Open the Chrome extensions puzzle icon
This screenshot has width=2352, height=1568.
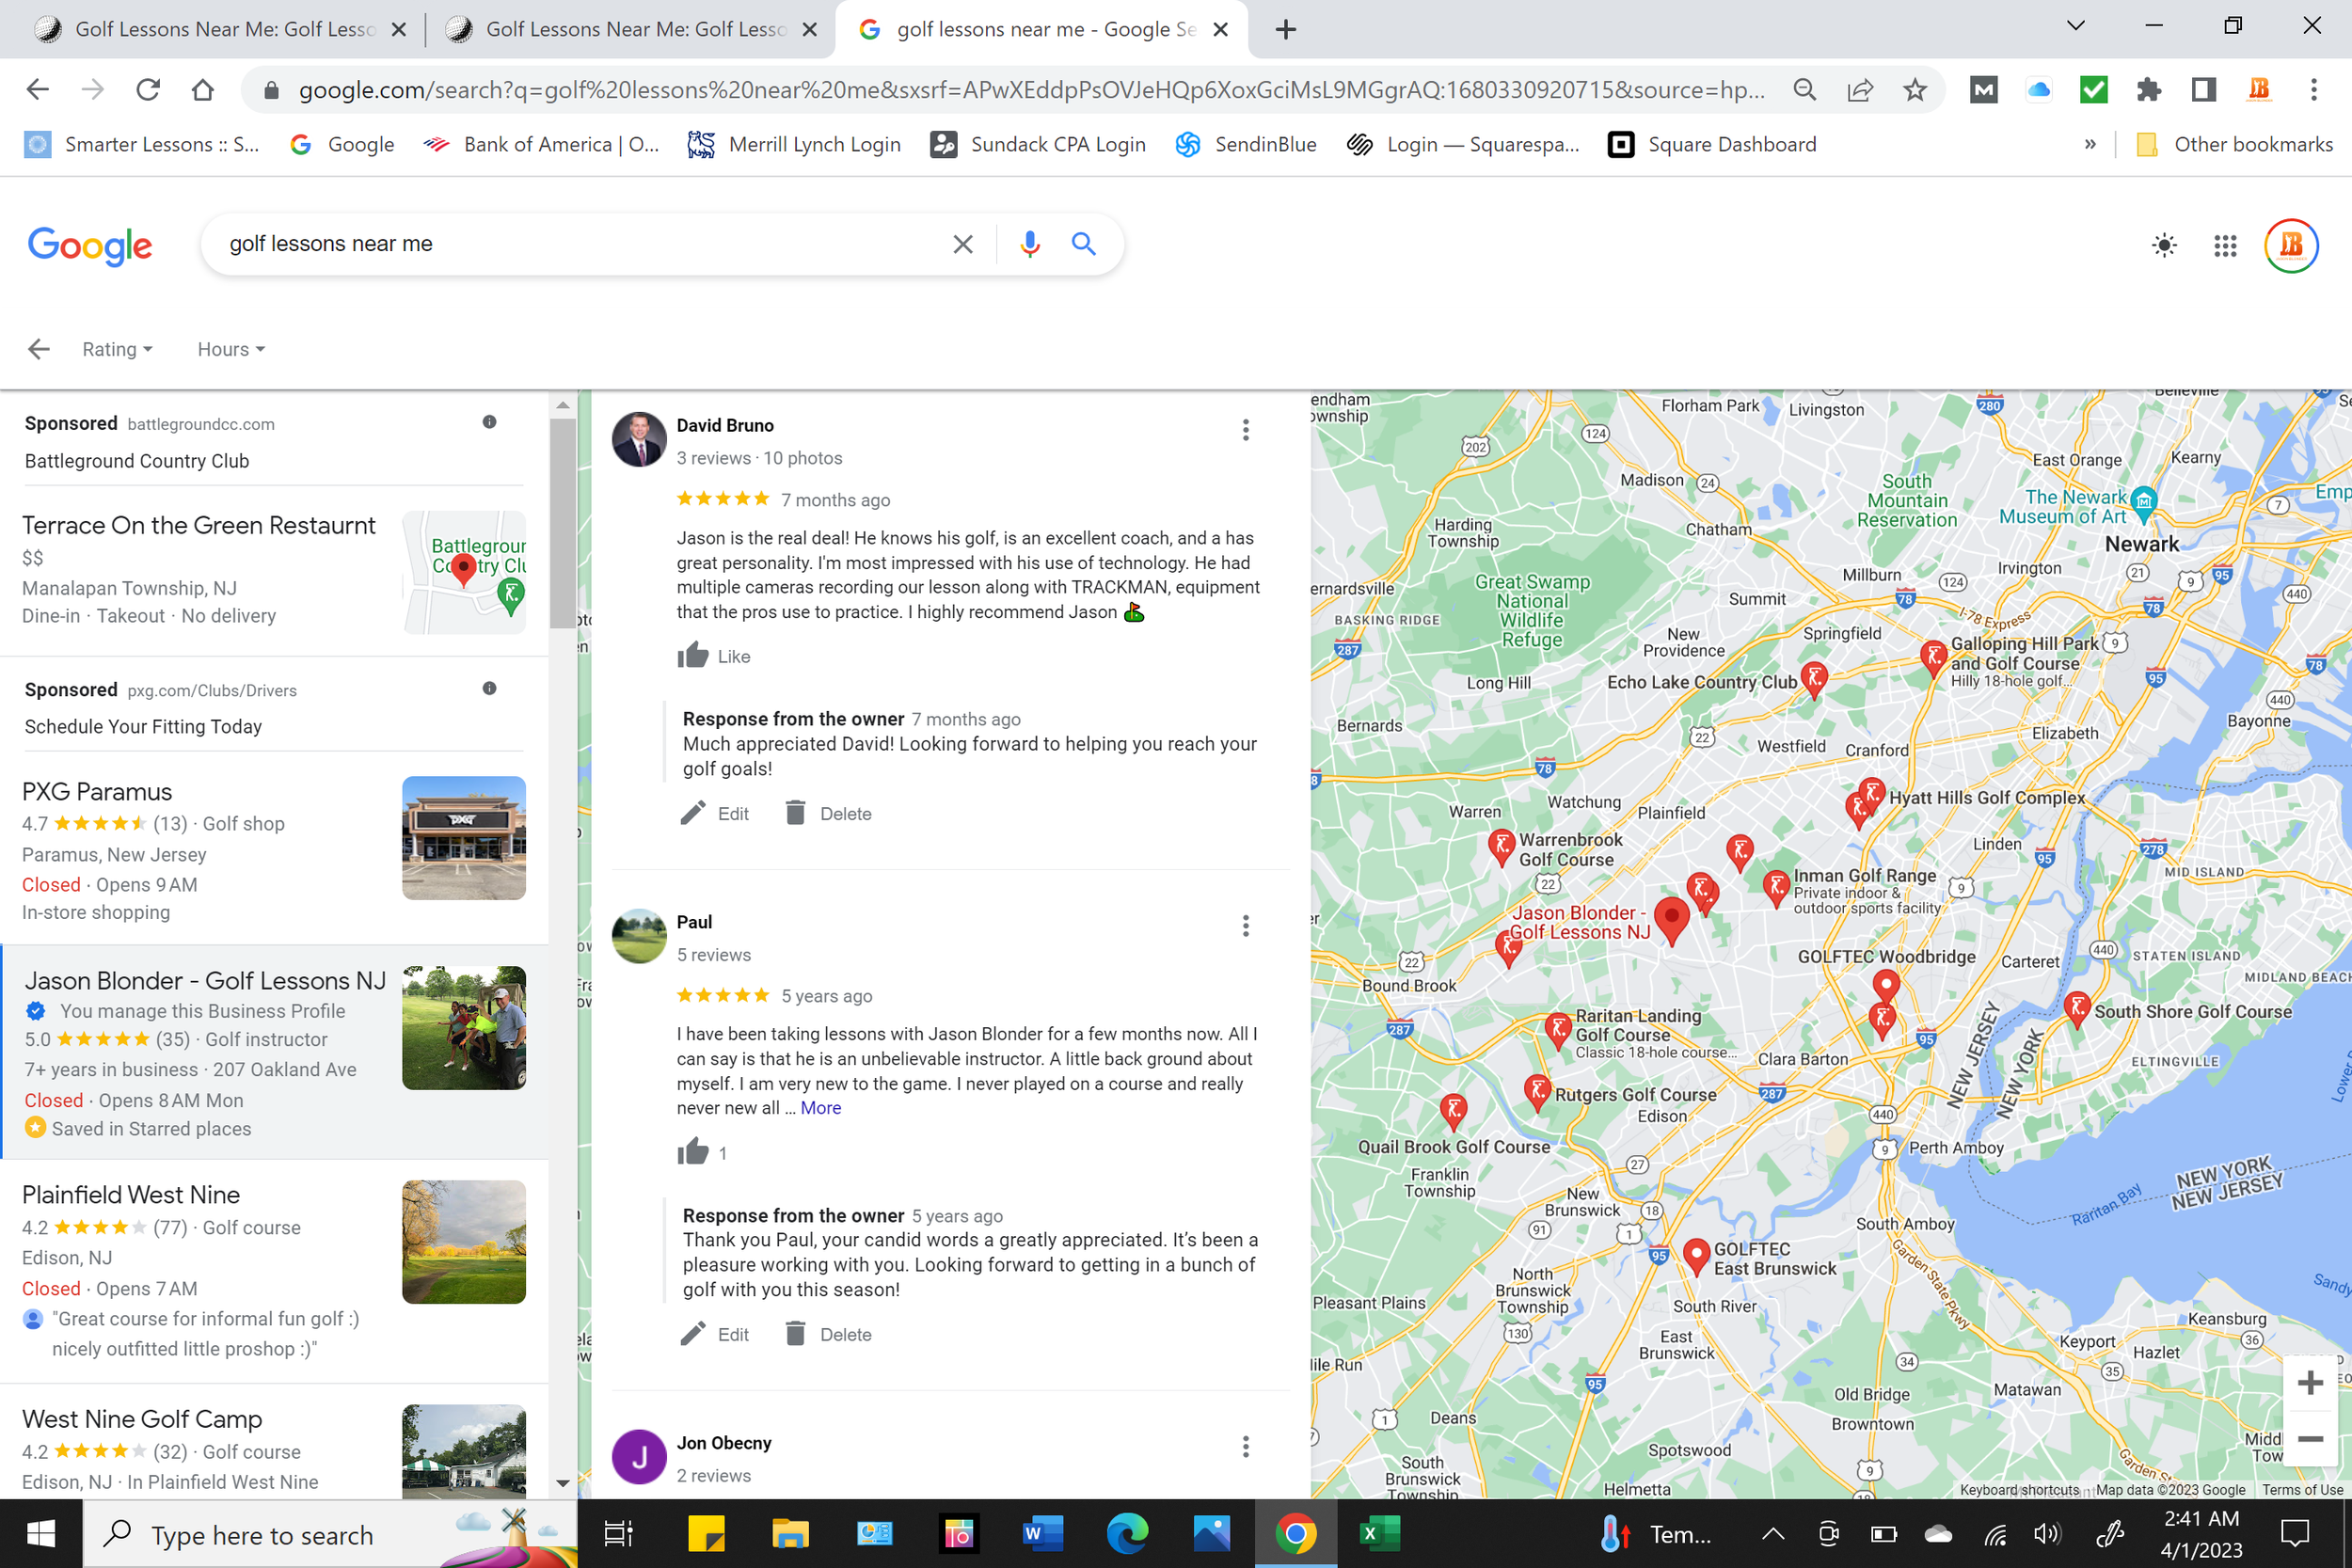[x=2148, y=90]
